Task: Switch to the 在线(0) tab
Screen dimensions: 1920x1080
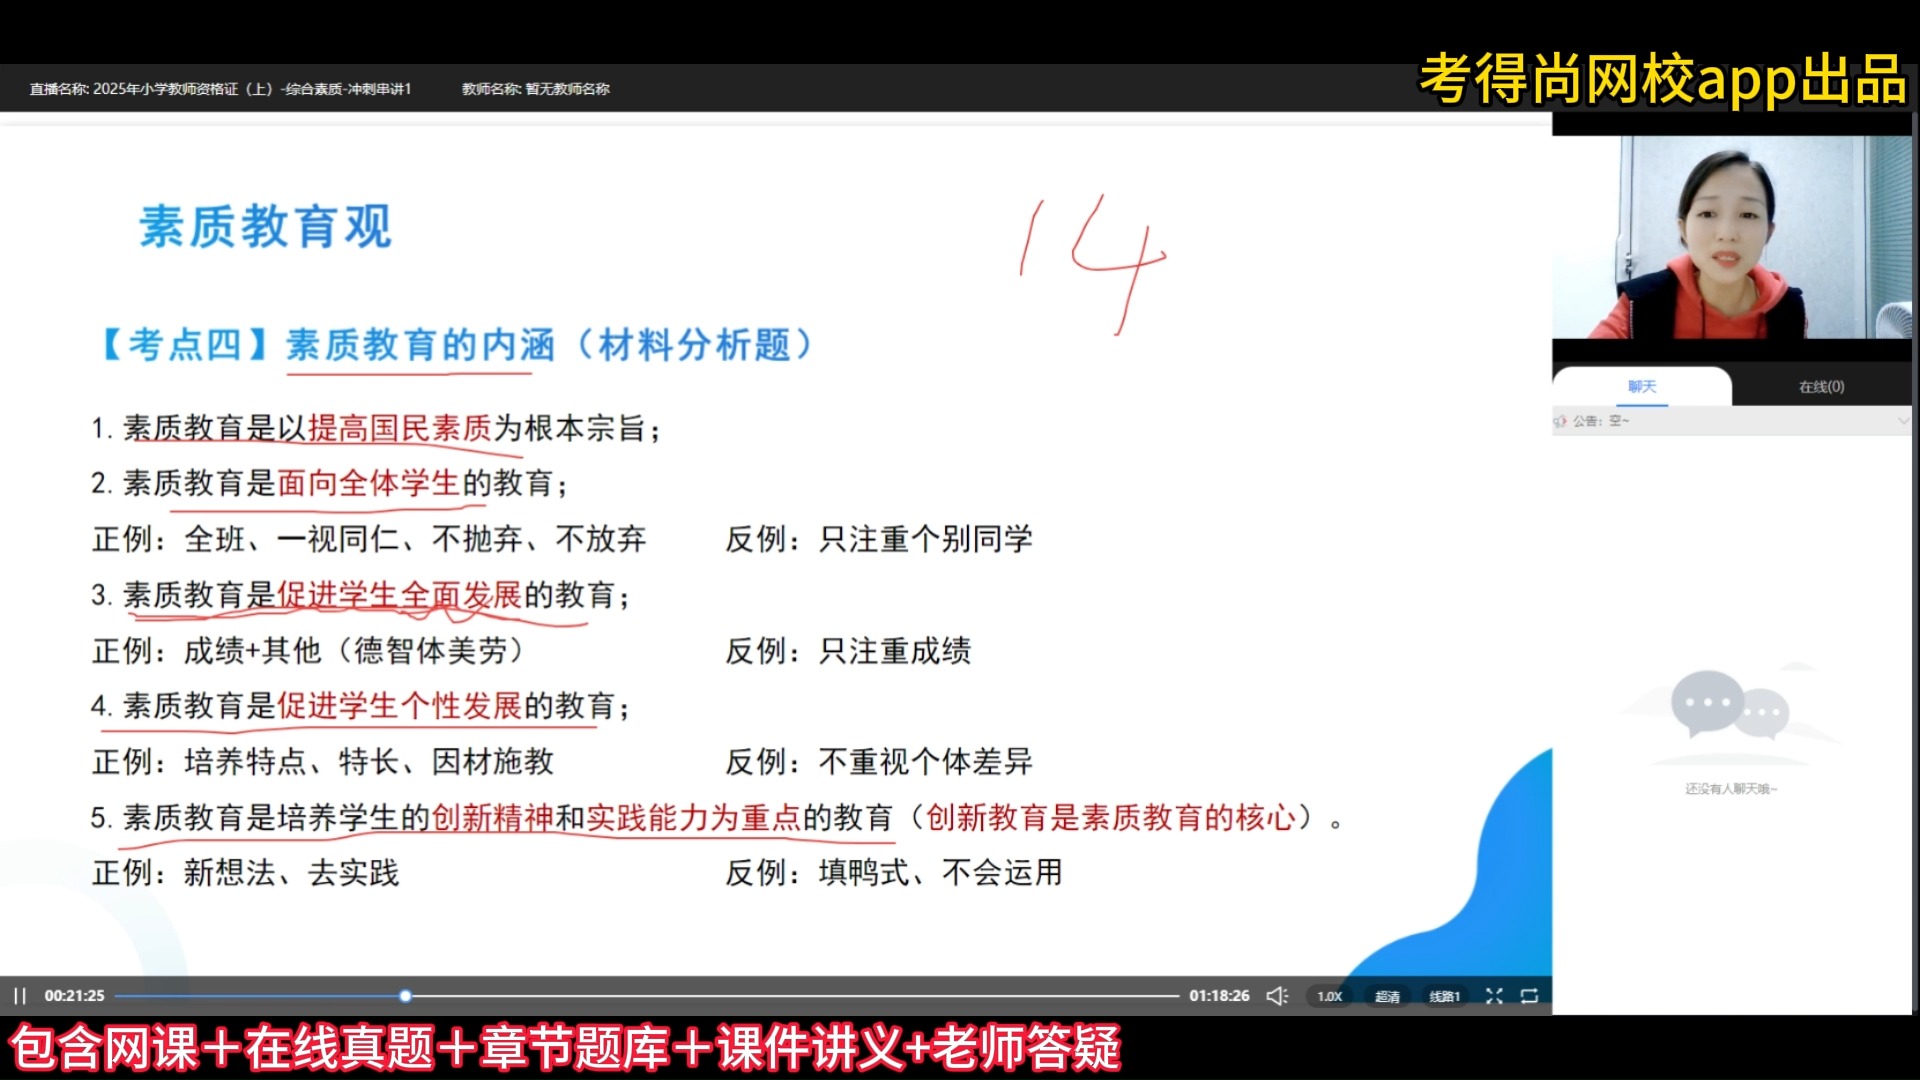Action: pos(1821,387)
